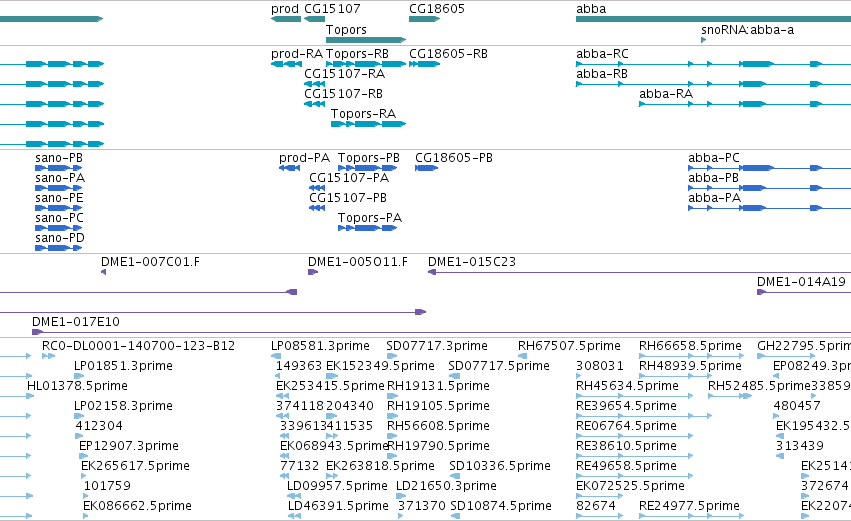Click EST EK265617.5prime
Viewport: 851px width, 521px height.
84,477
